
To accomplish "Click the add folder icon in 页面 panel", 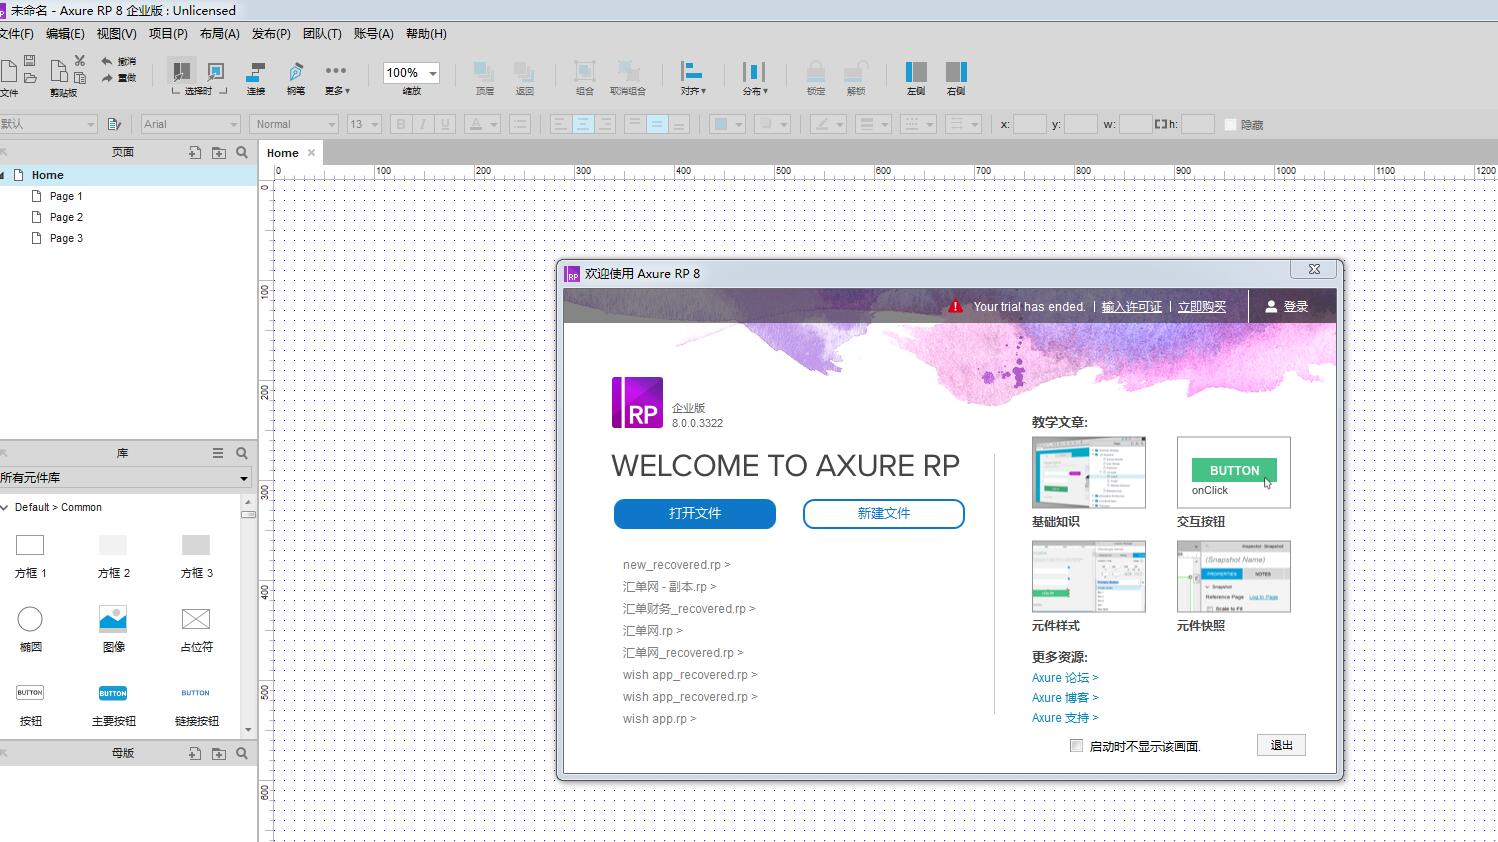I will coord(219,152).
